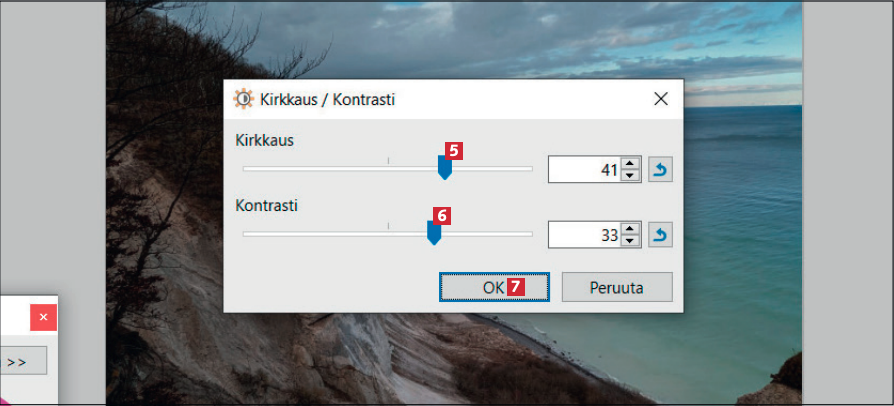
Task: Cancel the dialog with the Peruuta button
Action: 617,287
